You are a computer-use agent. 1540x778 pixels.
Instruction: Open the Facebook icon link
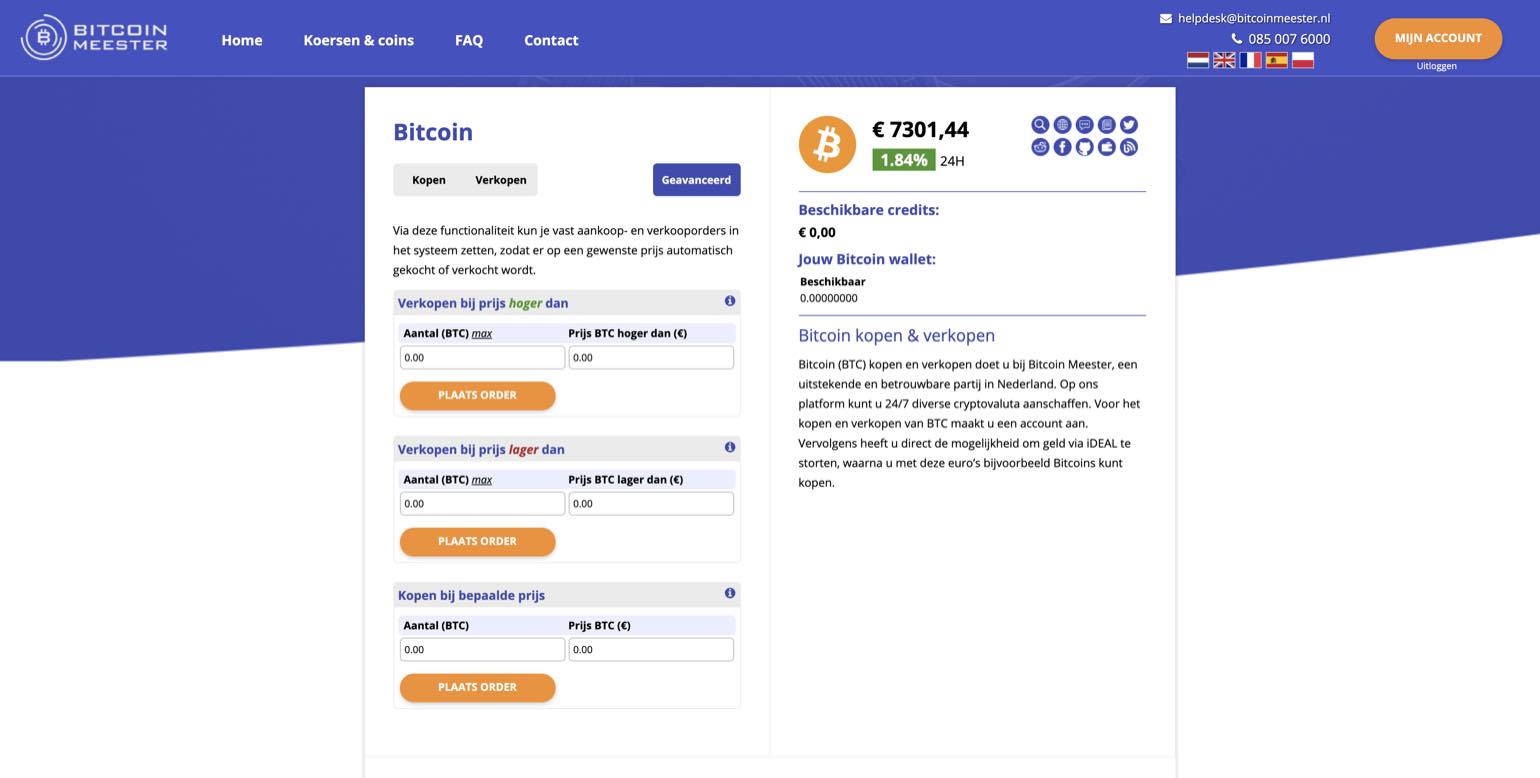tap(1062, 147)
